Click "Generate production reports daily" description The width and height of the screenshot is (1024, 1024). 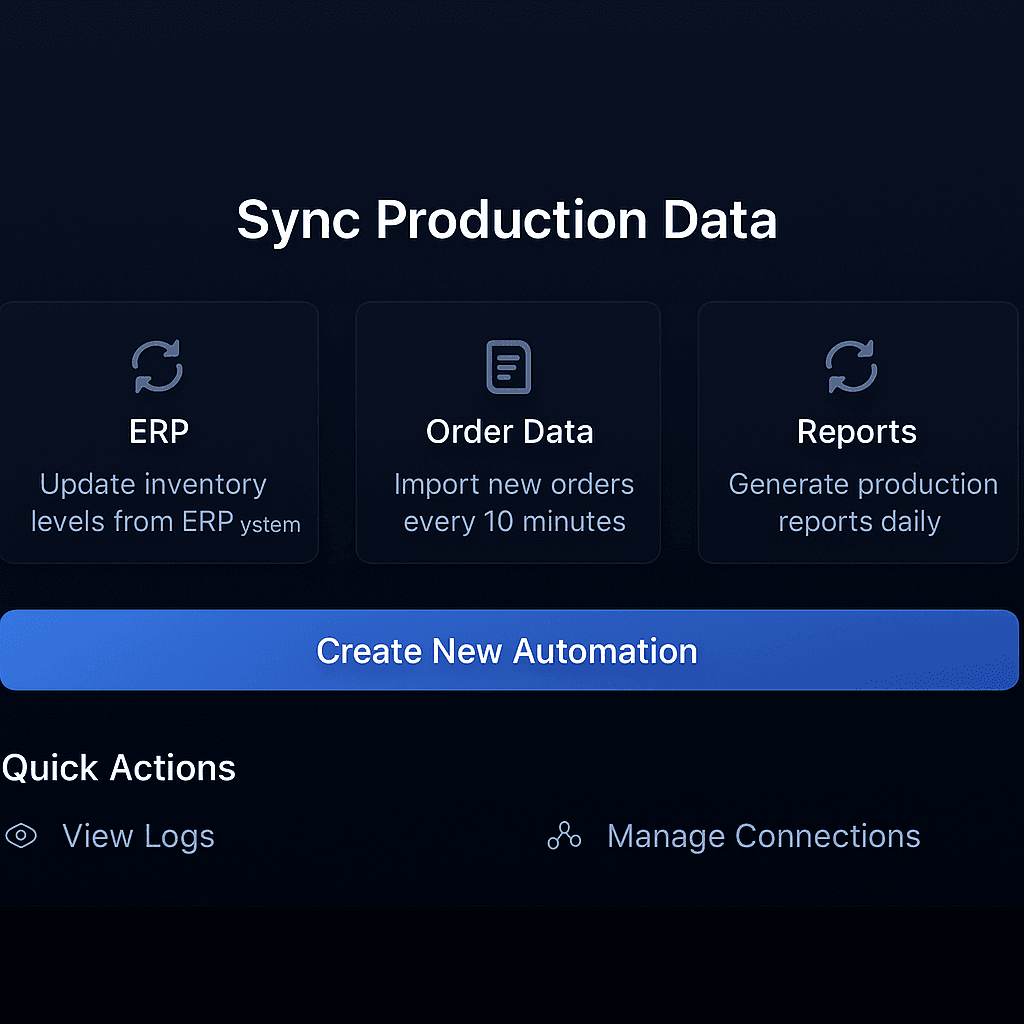(x=862, y=503)
